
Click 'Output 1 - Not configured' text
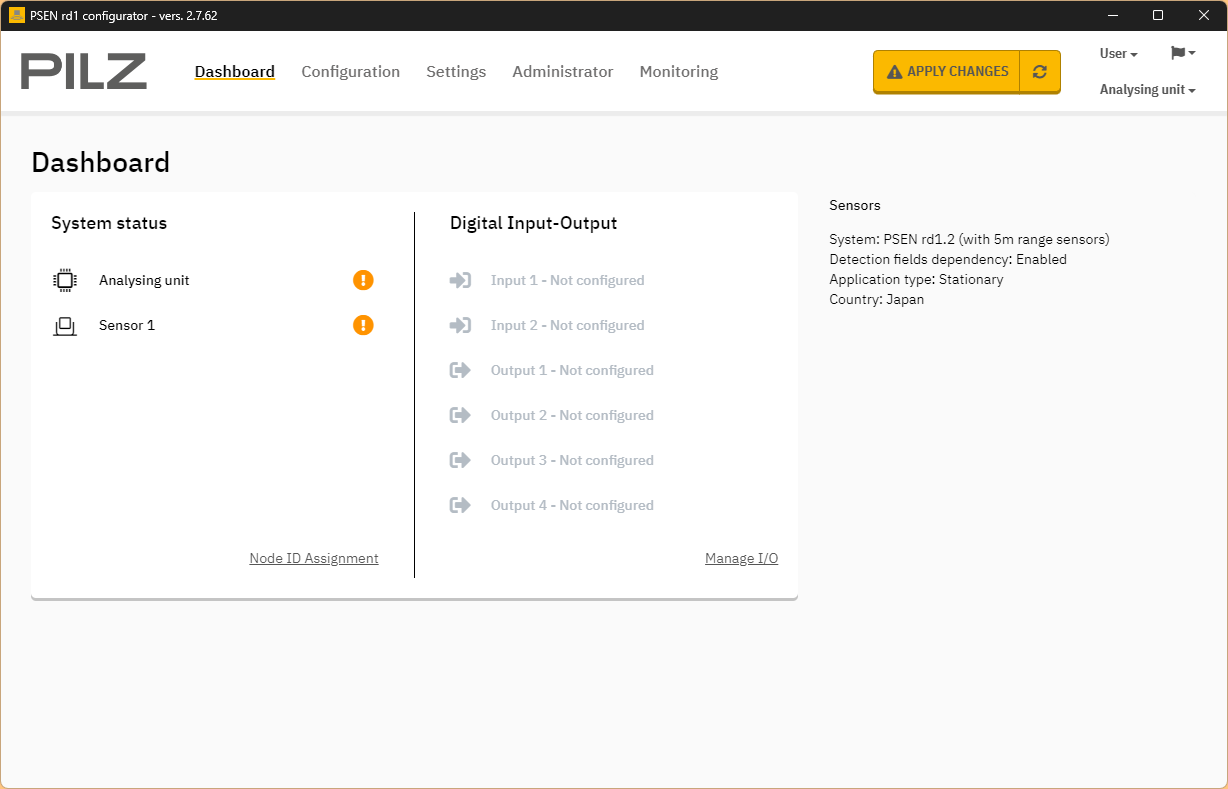572,371
